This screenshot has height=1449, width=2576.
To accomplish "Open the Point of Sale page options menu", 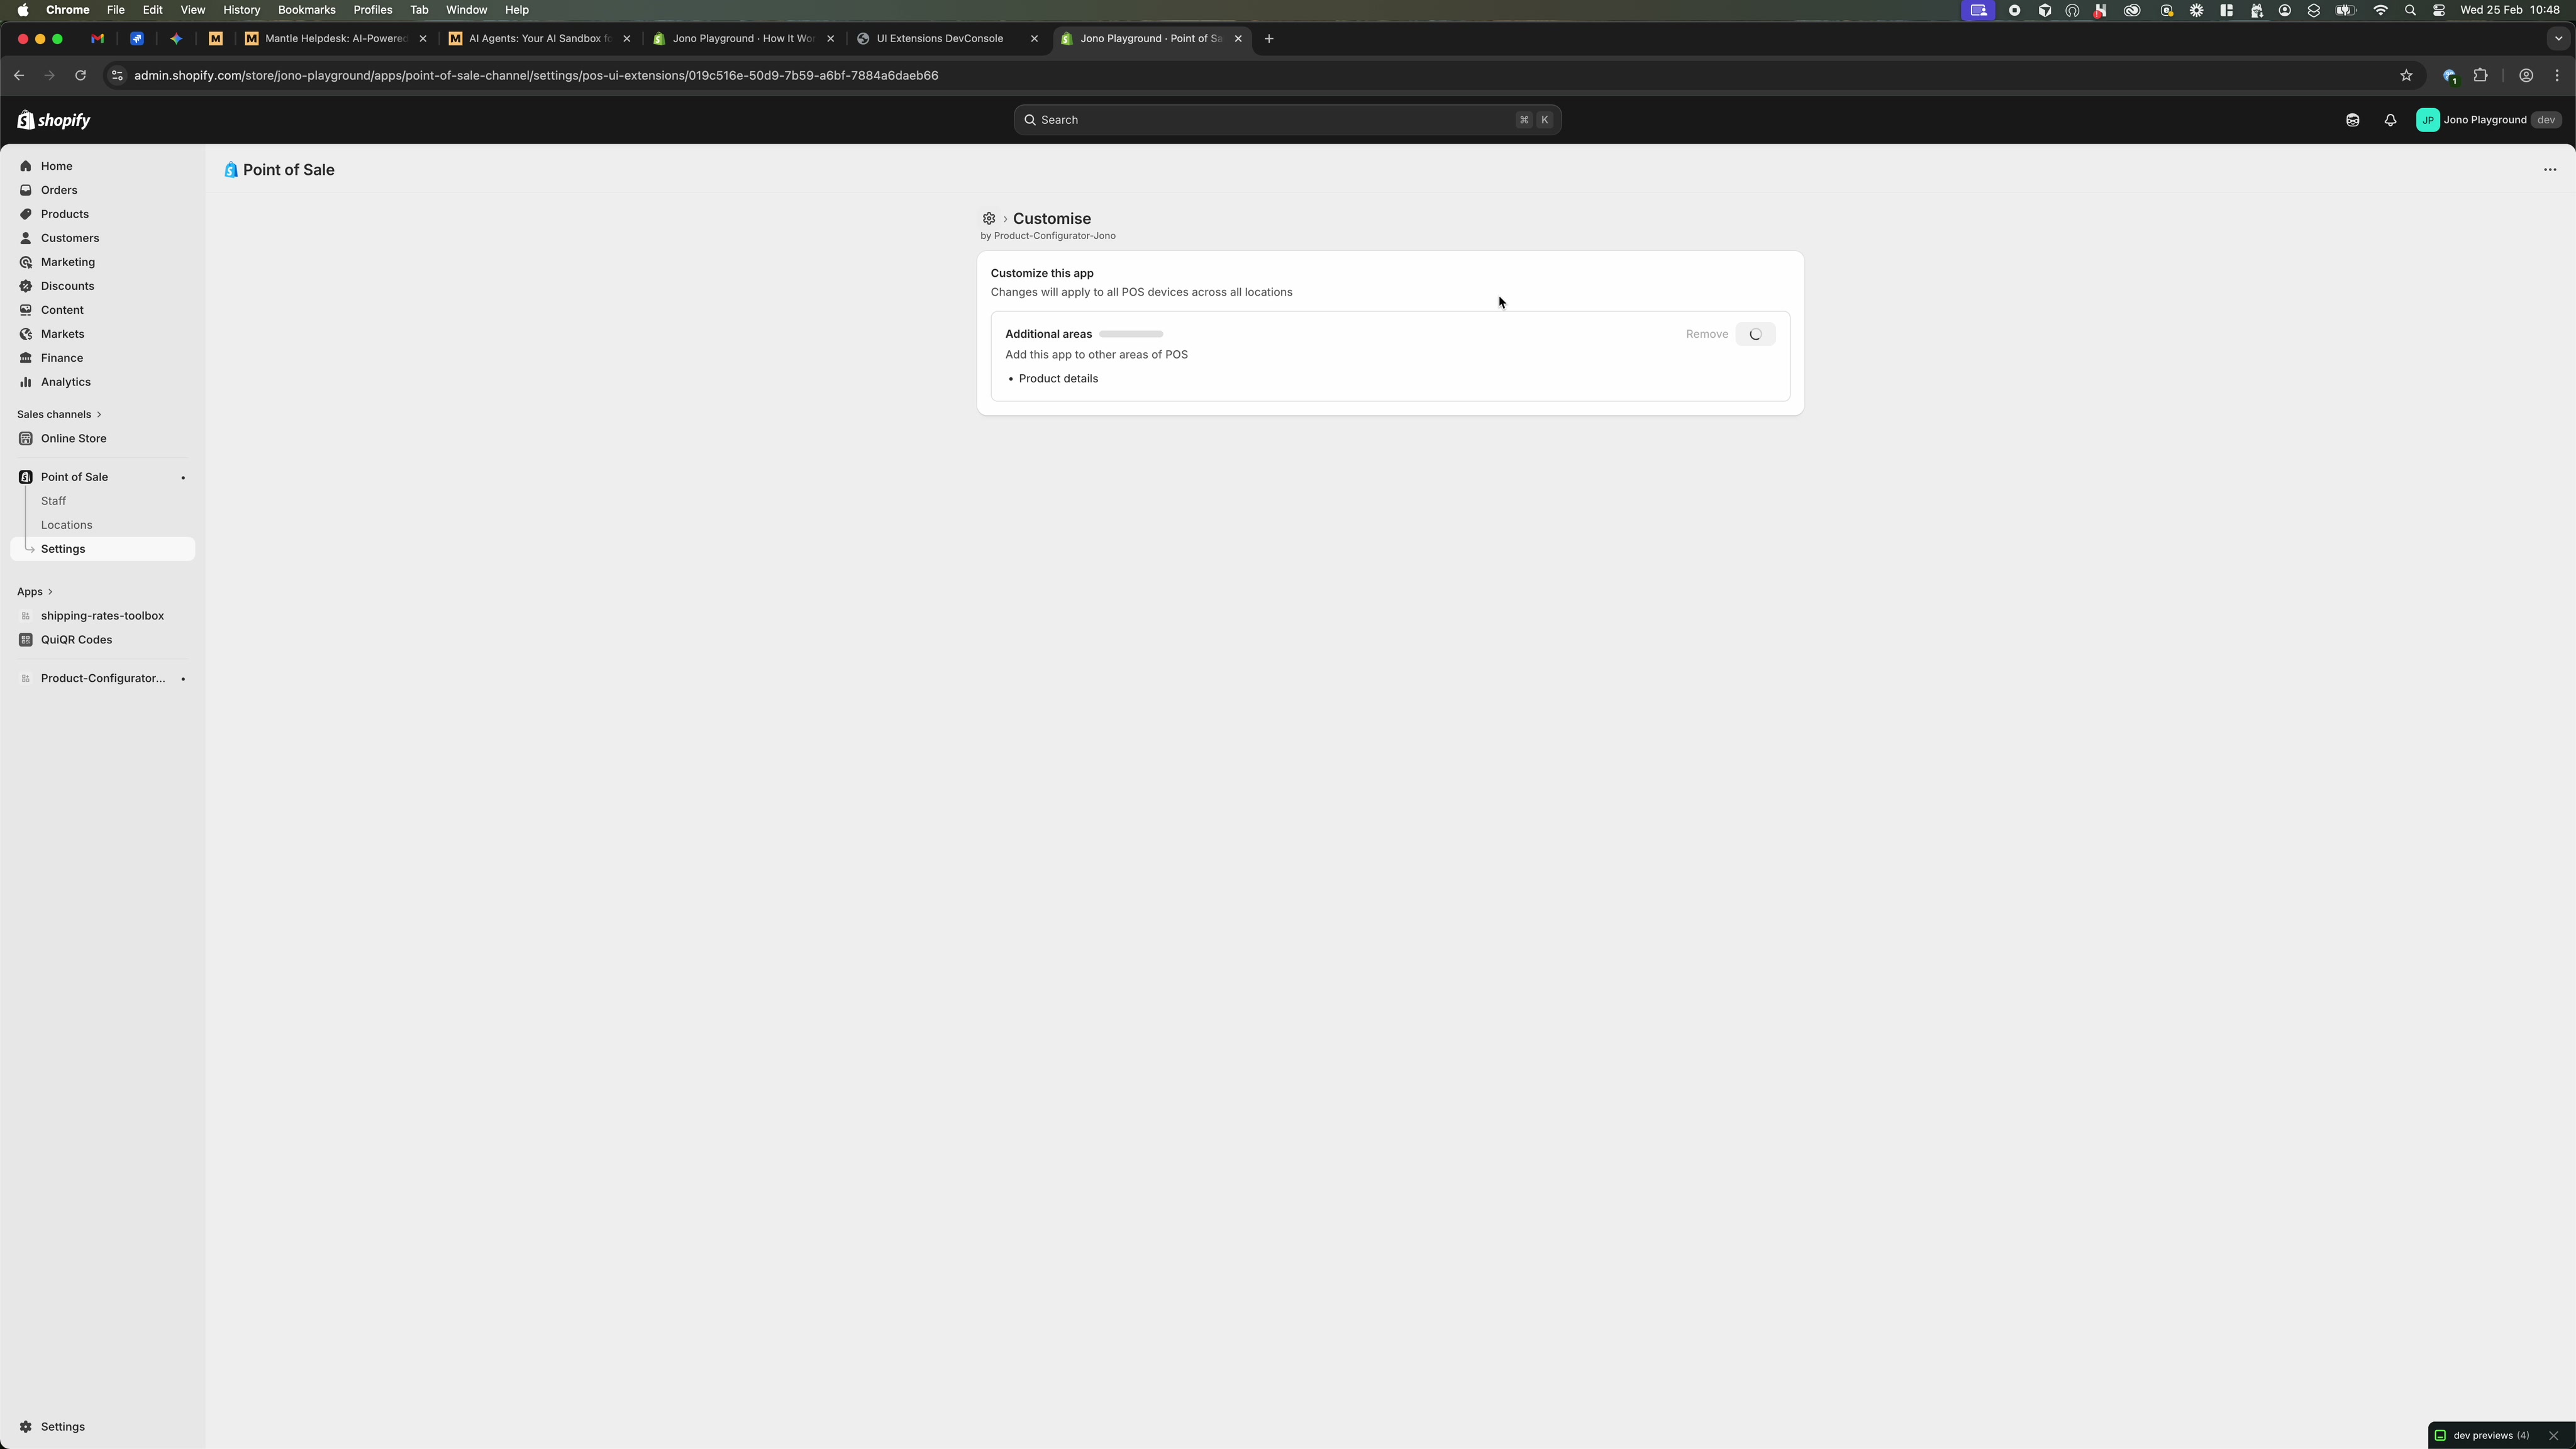I will 2550,169.
